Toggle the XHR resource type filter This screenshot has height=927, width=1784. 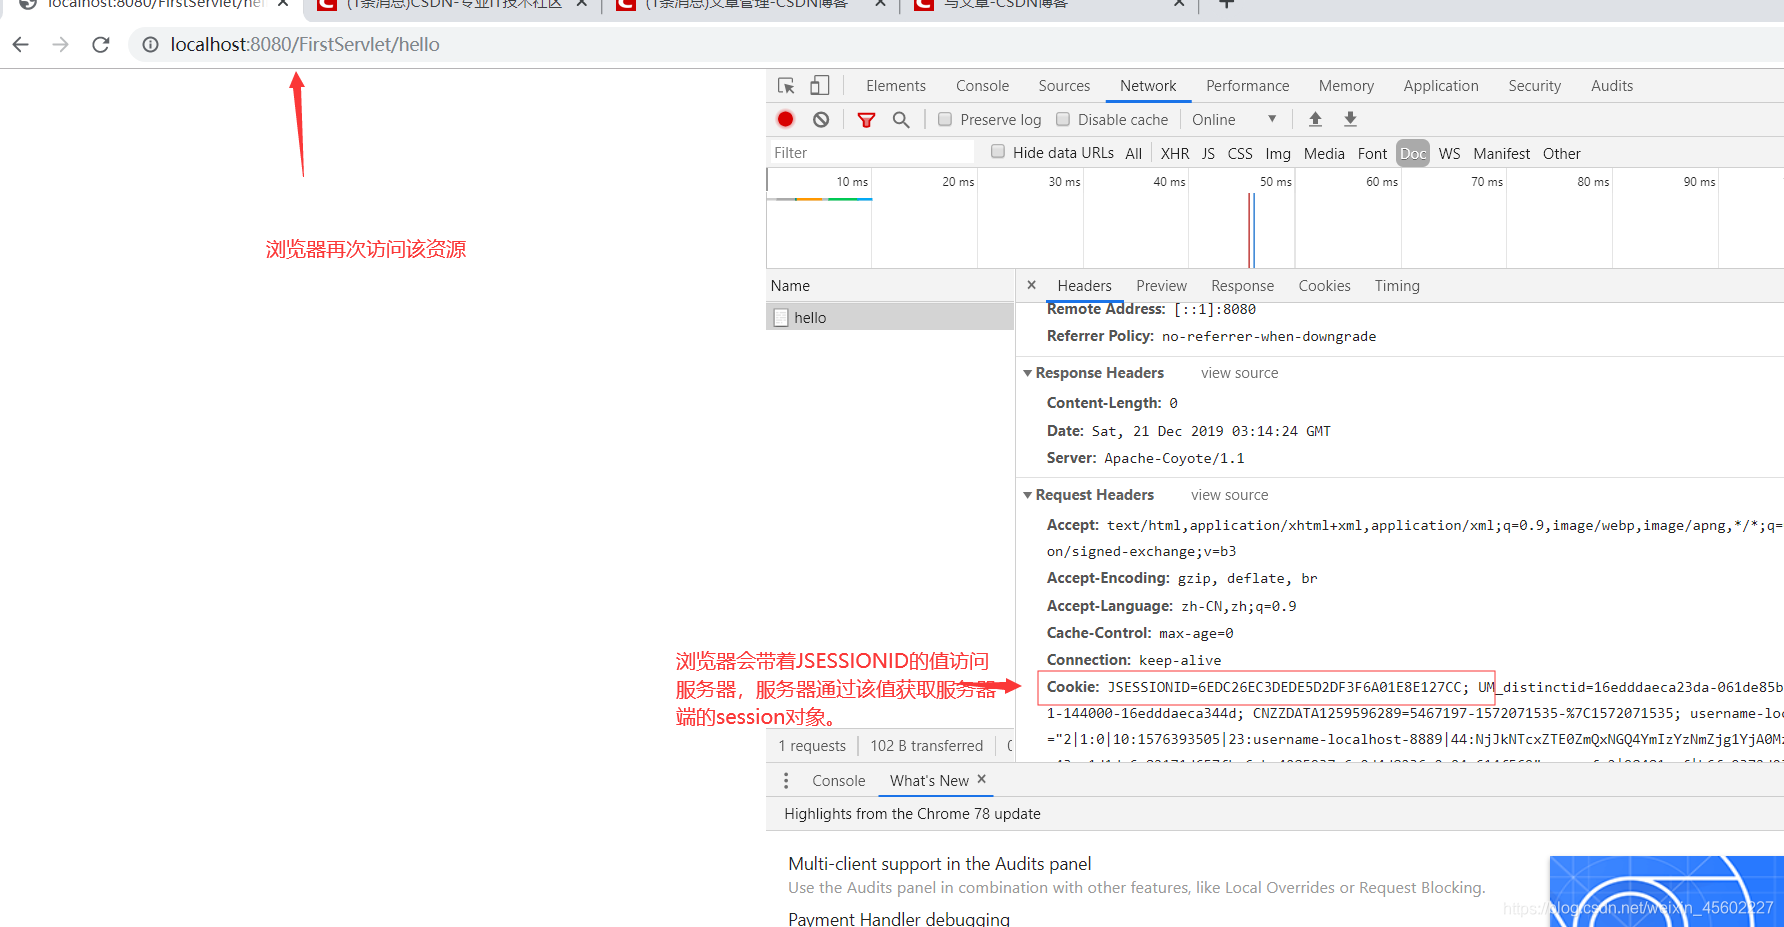coord(1175,153)
